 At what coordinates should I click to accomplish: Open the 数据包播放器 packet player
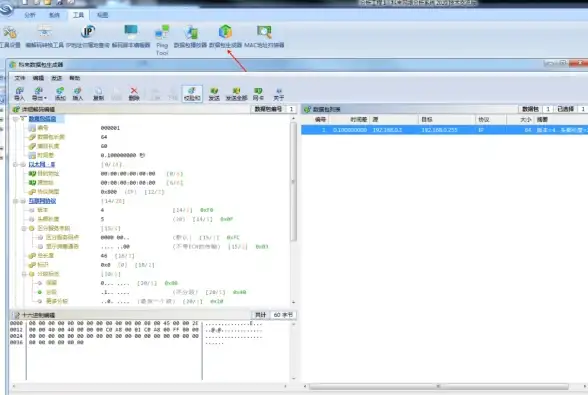(190, 37)
